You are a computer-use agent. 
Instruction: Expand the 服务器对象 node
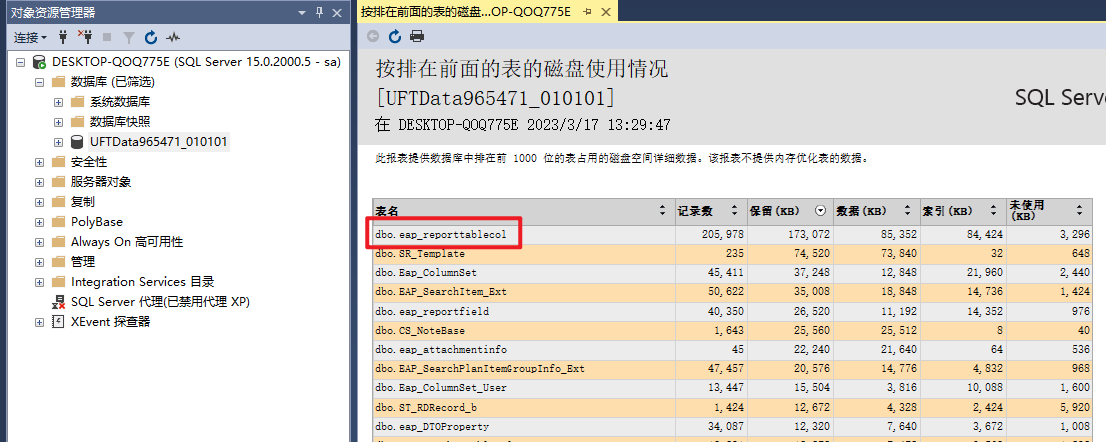click(x=40, y=182)
